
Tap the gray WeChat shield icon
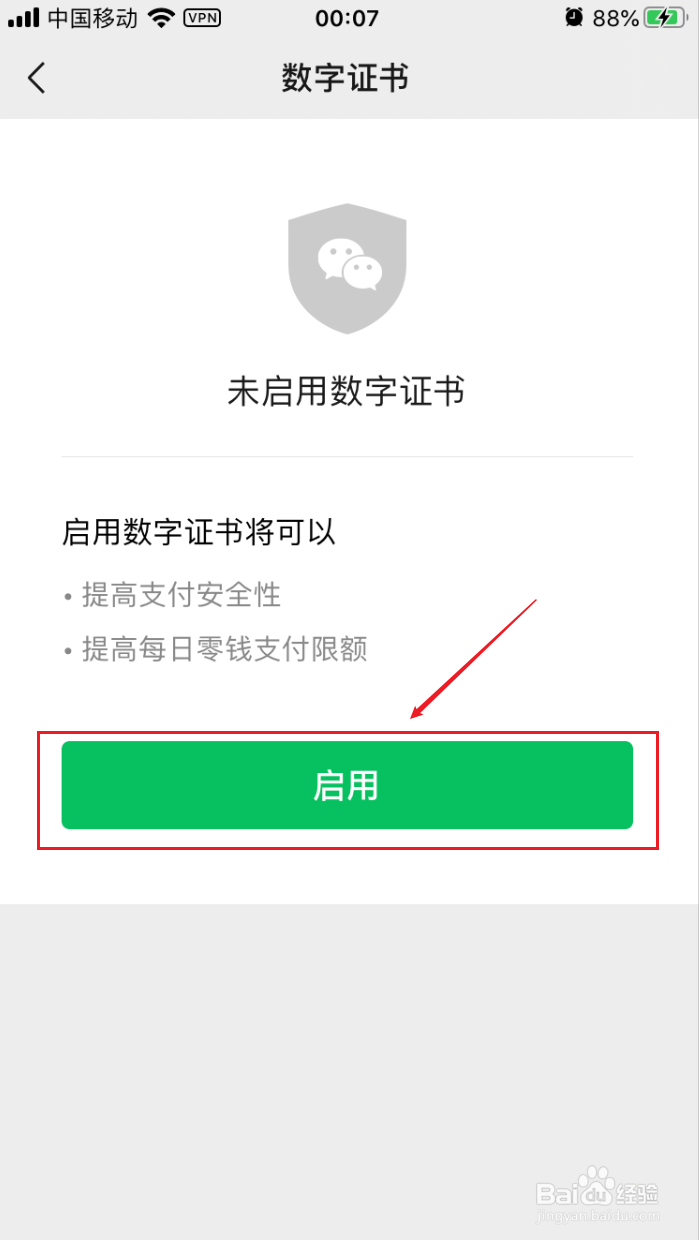347,269
